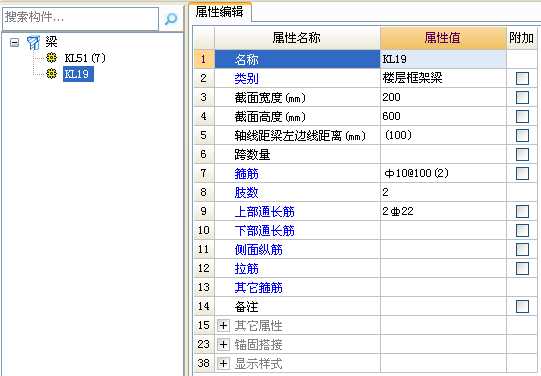Click the 名称 property name cell
Viewport: 541px width, 376px height.
[297, 59]
